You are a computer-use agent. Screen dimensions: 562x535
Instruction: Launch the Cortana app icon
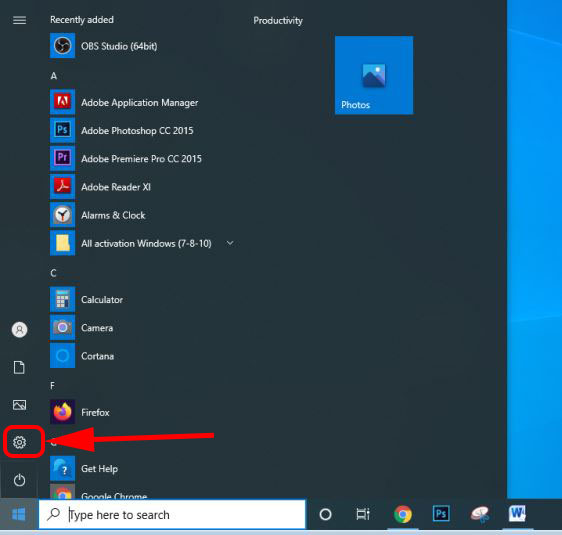[62, 355]
